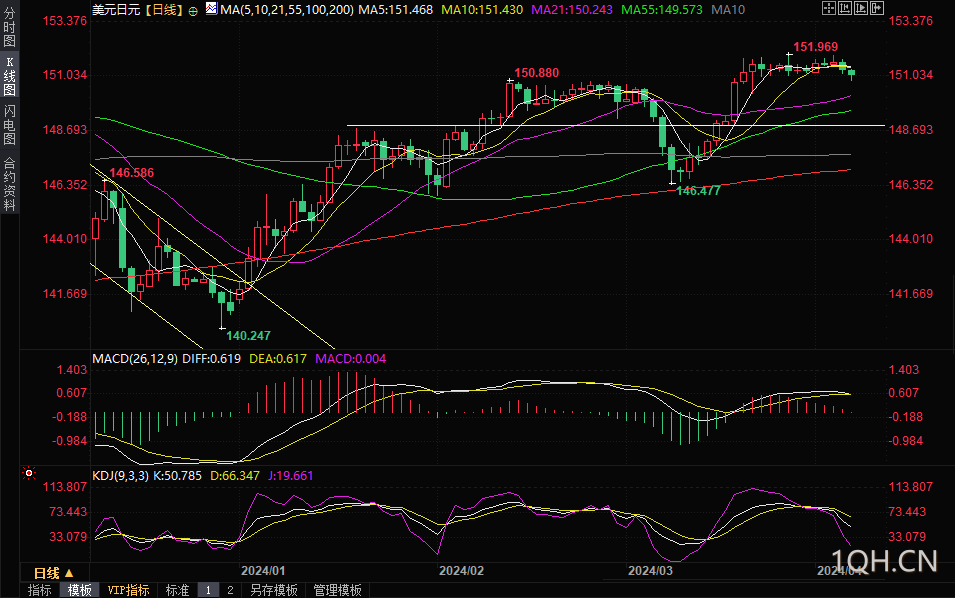Click the expand panel right arrow icon
Image resolution: width=955 pixels, height=598 pixels.
tap(876, 8)
